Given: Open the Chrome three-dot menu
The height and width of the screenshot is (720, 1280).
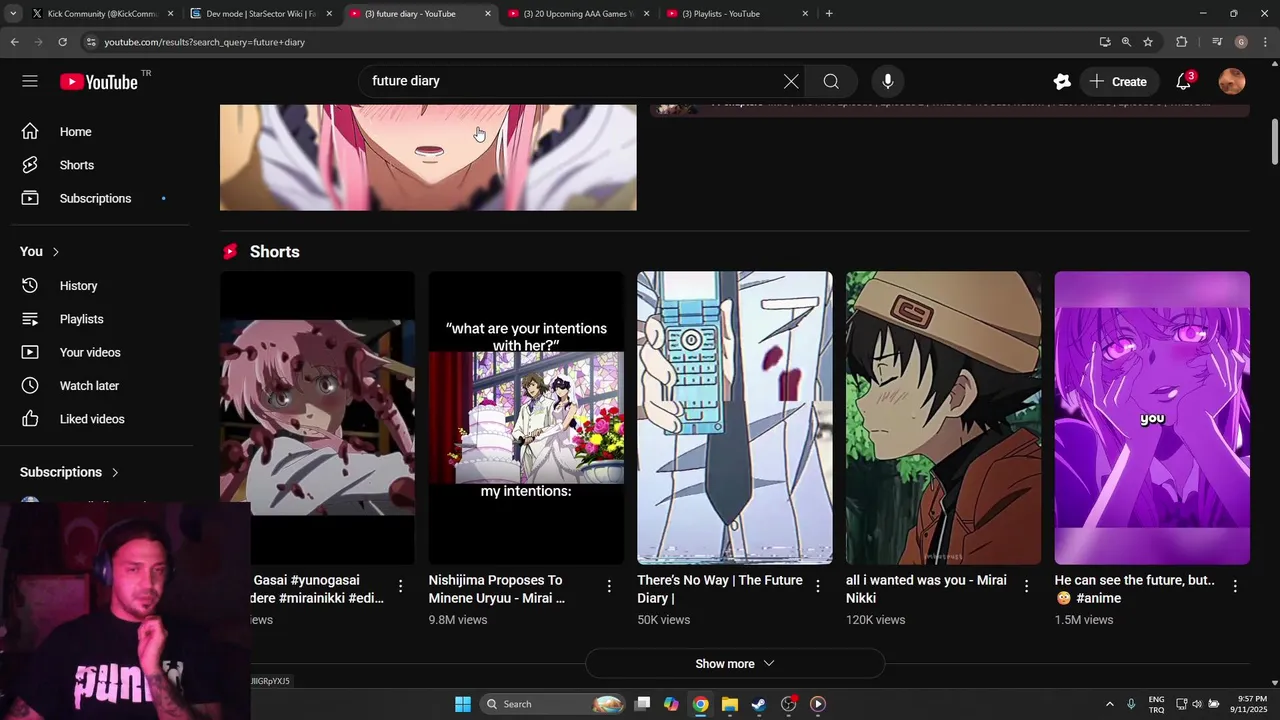Looking at the screenshot, I should (1266, 42).
